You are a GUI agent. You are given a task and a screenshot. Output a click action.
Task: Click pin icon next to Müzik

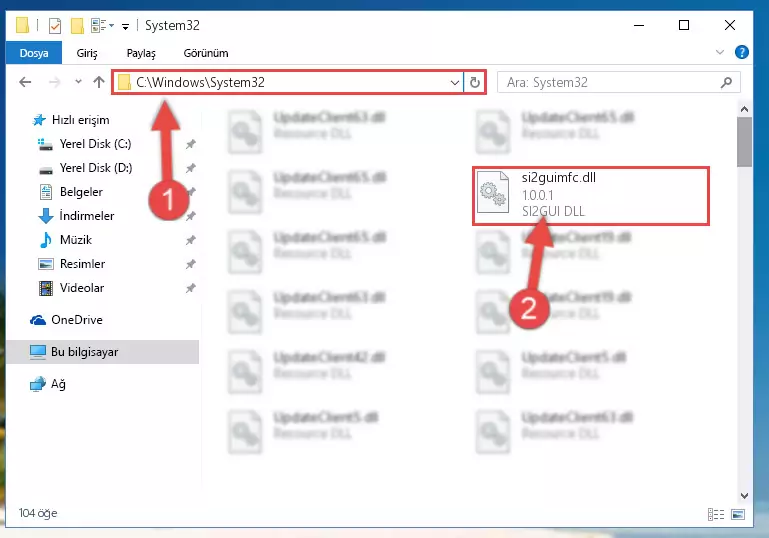pos(190,240)
